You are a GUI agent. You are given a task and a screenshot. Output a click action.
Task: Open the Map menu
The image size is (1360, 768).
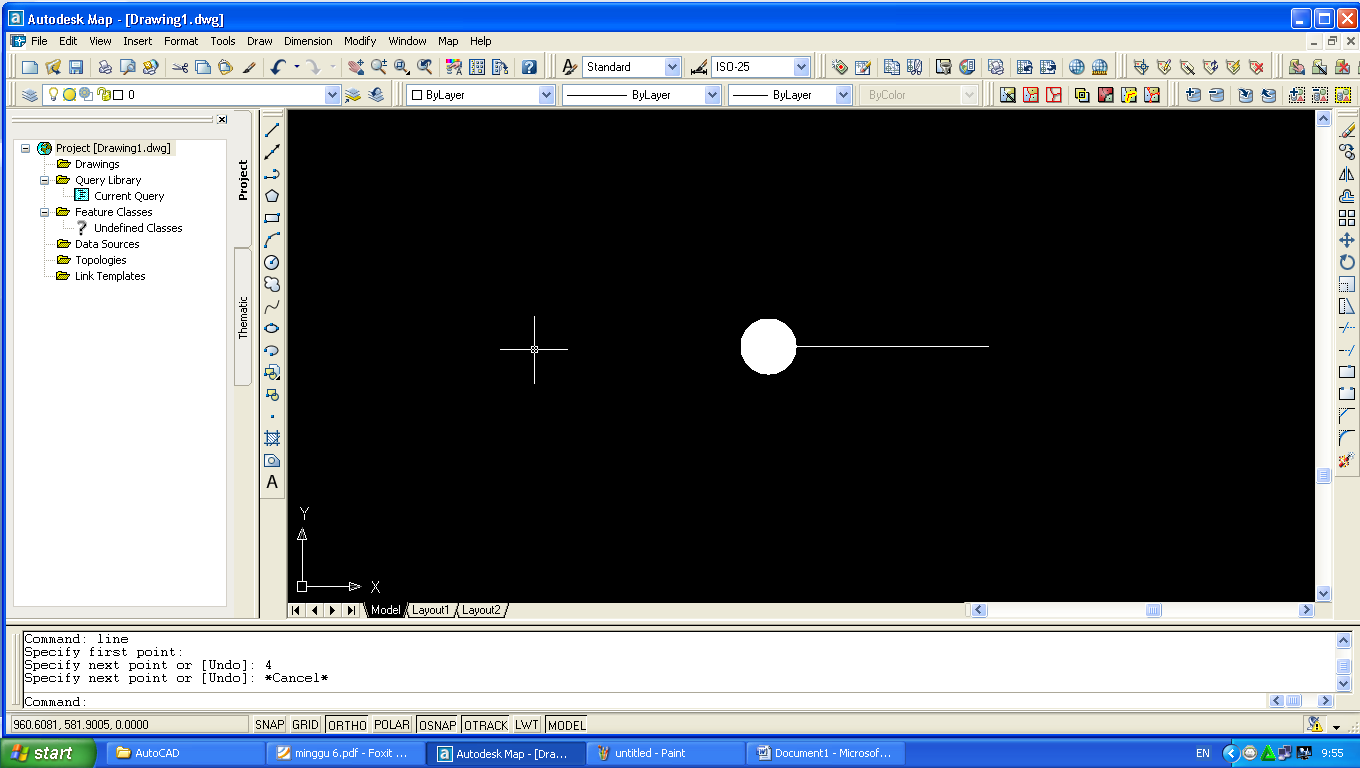[448, 41]
